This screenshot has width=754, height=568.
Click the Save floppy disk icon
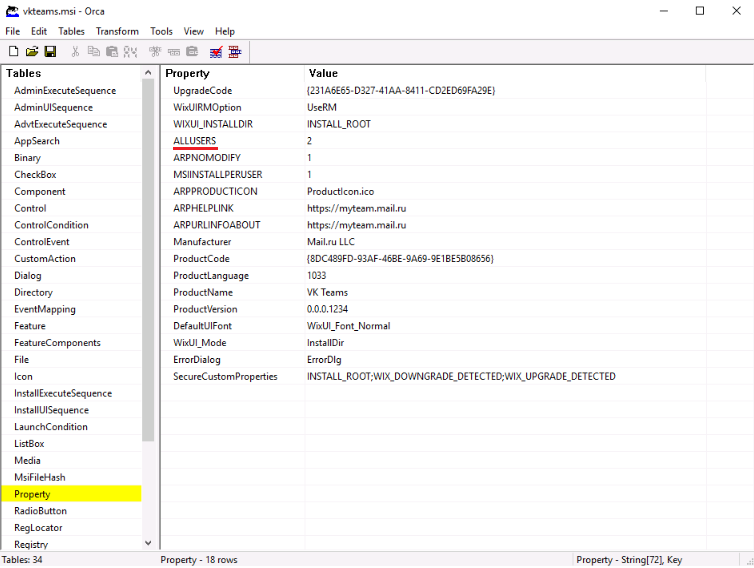coord(49,51)
